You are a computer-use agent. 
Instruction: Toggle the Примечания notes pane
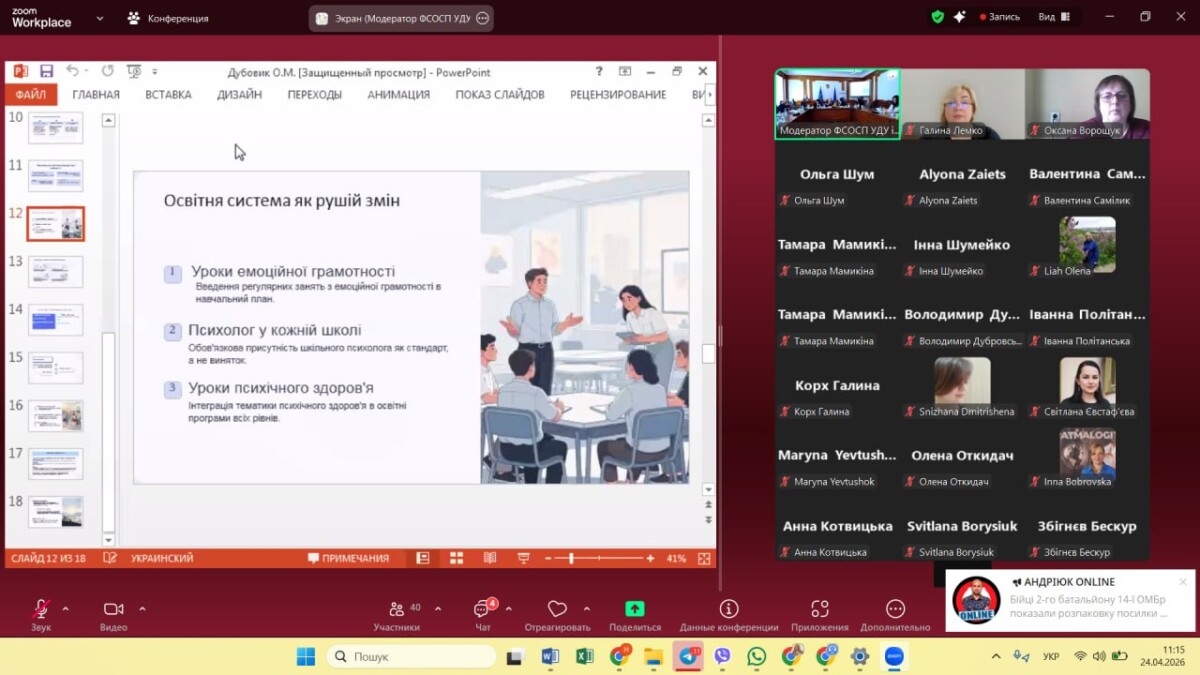[348, 558]
